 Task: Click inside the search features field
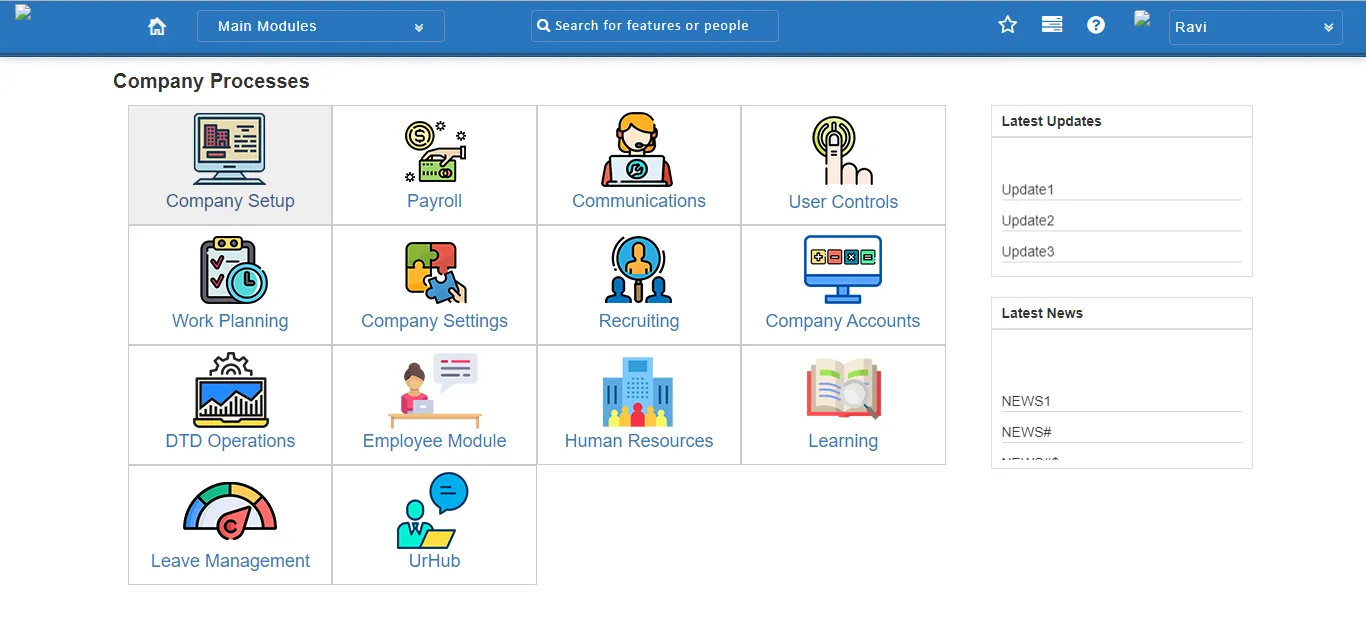pyautogui.click(x=654, y=25)
